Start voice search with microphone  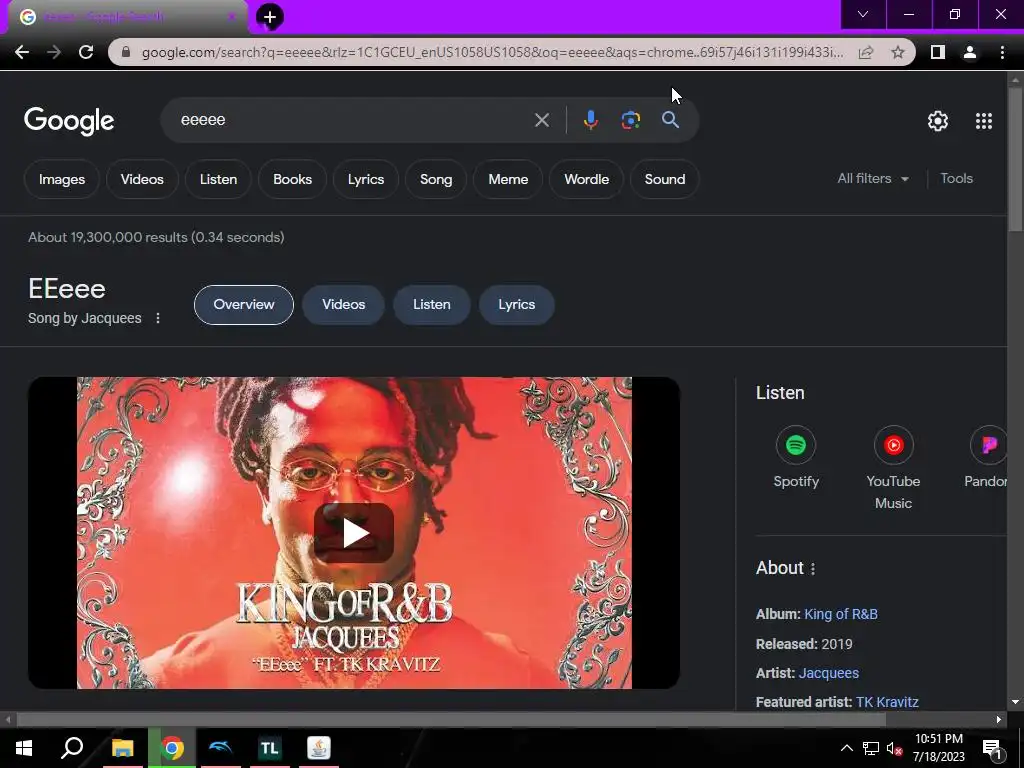(590, 120)
